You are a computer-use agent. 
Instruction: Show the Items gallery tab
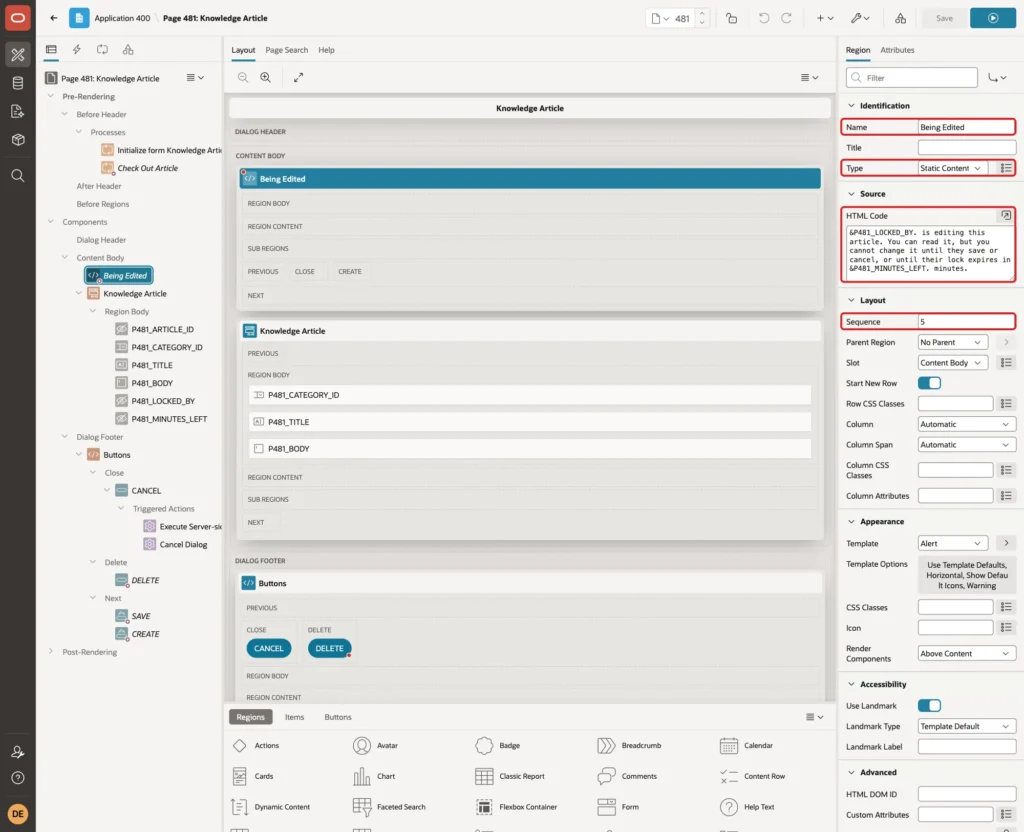pos(295,717)
